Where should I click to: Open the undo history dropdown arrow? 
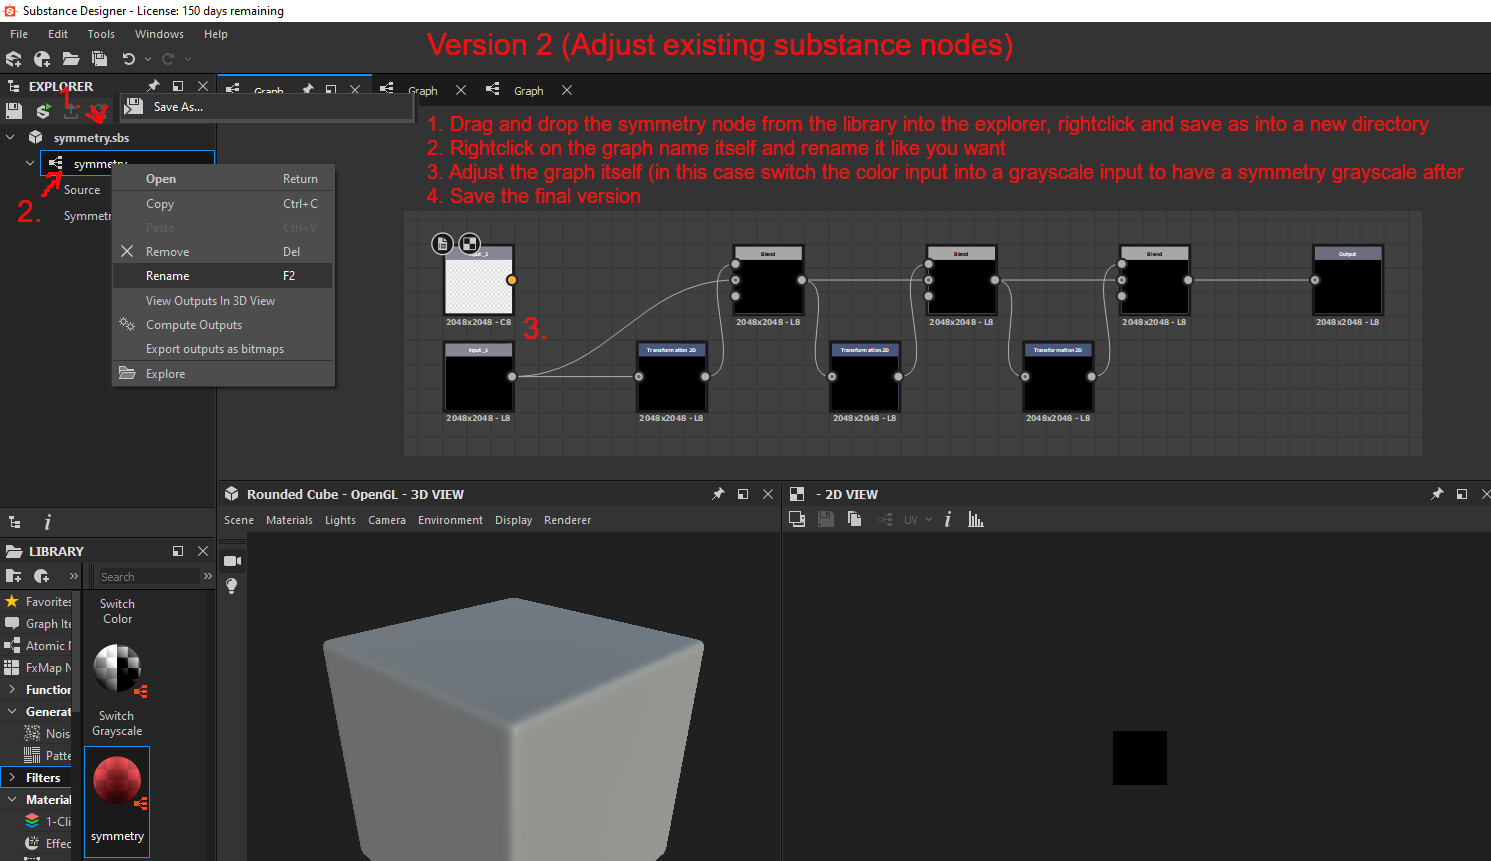point(147,59)
